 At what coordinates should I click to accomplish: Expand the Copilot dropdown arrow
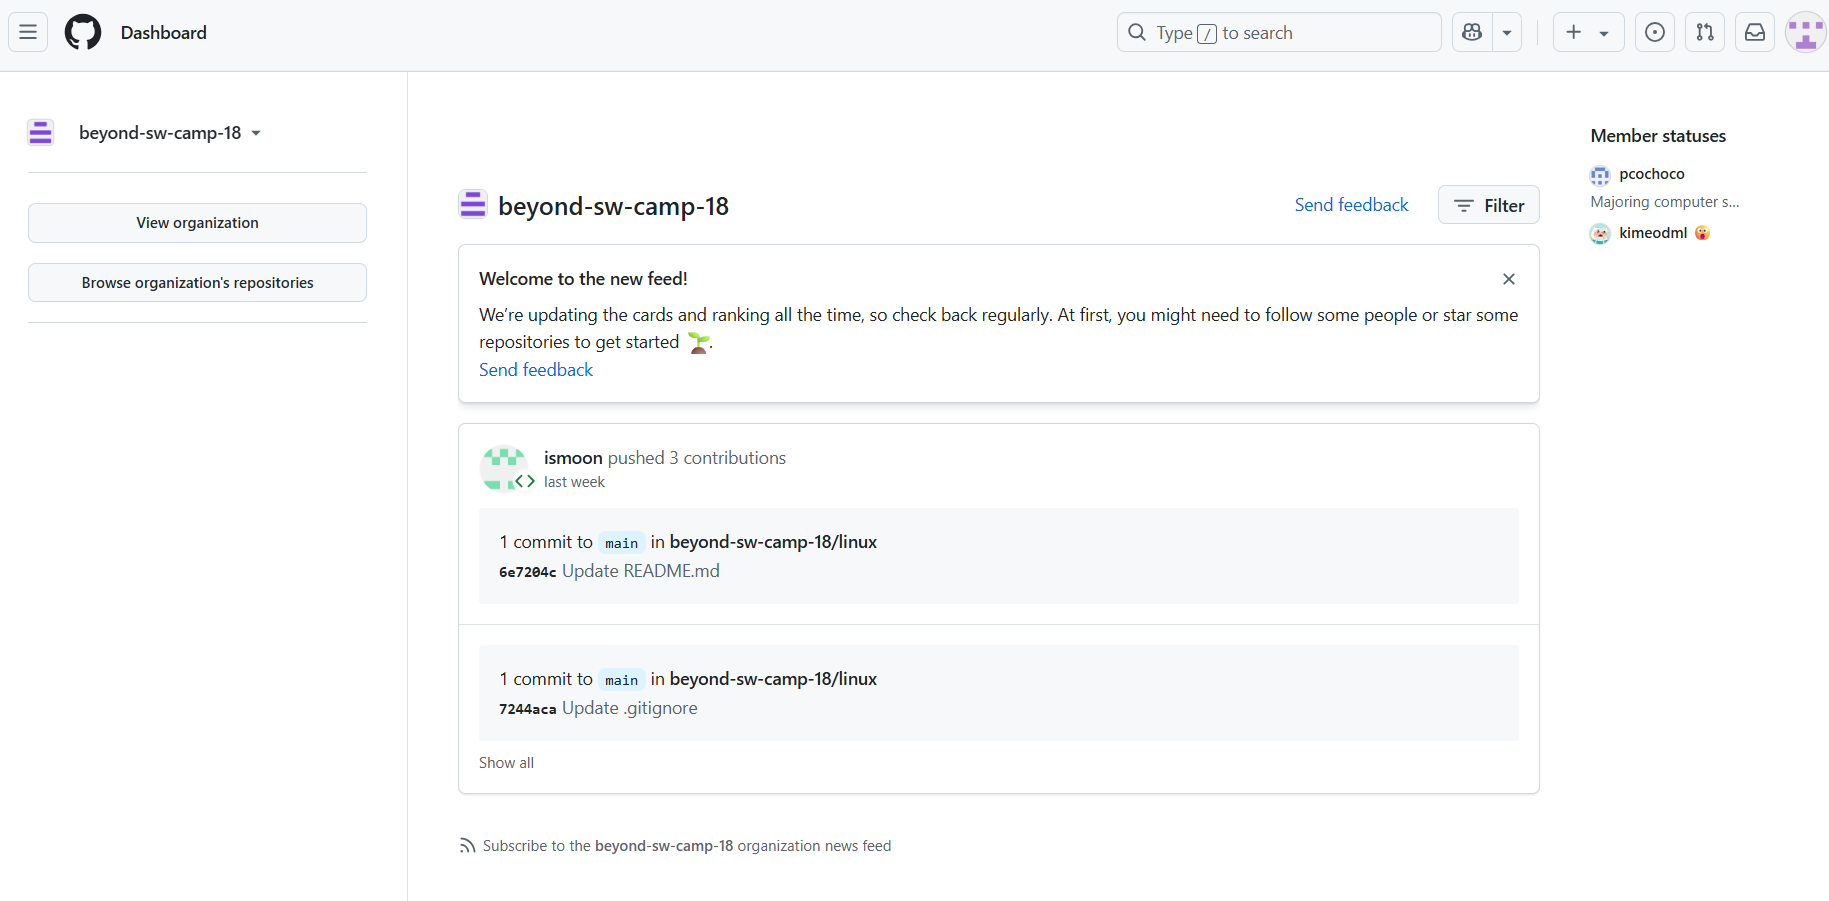pyautogui.click(x=1507, y=33)
